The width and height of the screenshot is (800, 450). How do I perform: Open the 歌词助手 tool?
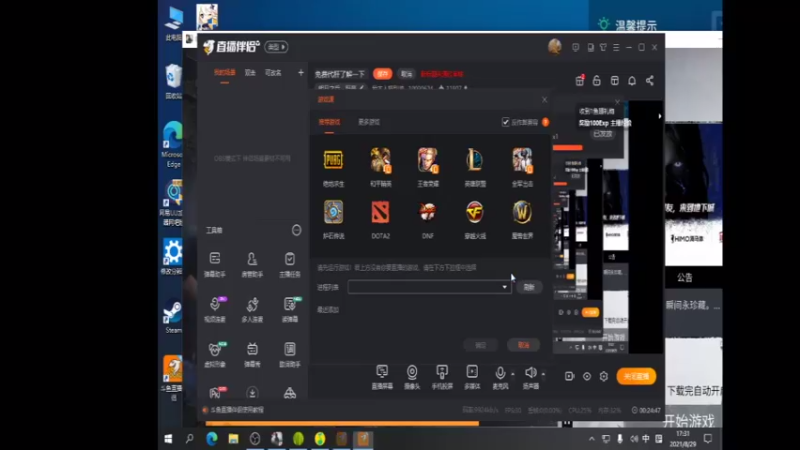tap(290, 354)
